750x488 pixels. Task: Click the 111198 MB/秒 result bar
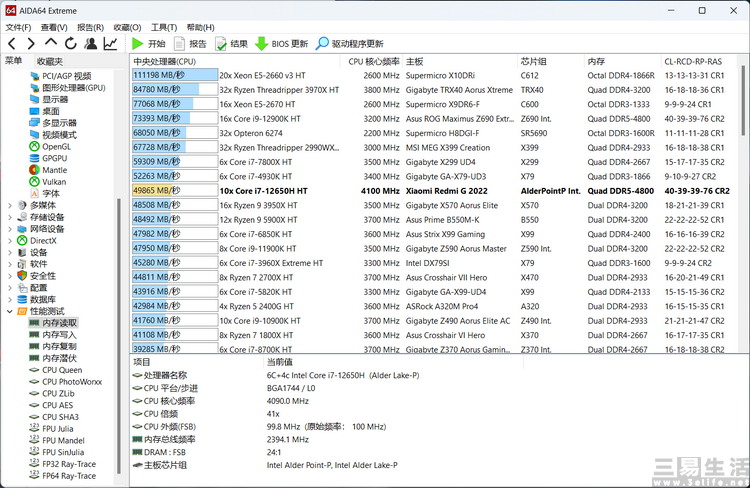(x=175, y=75)
